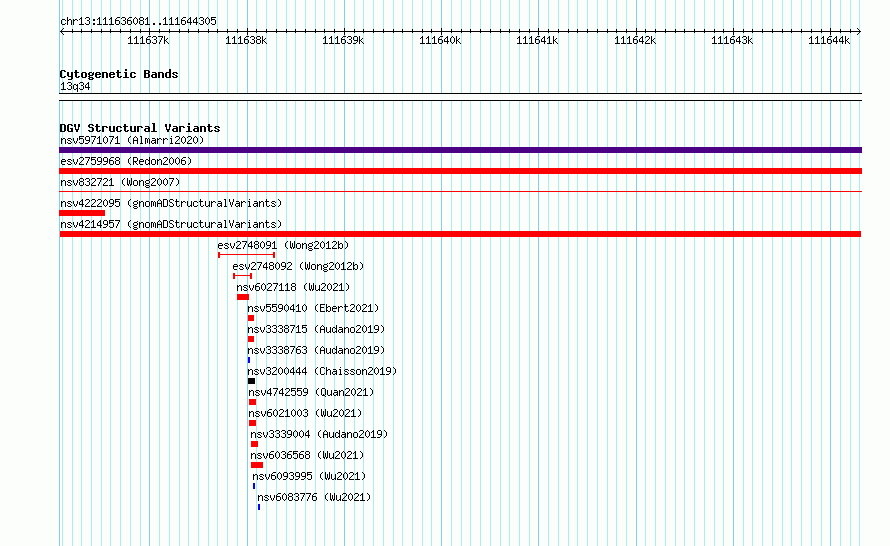Click the ruler's right arrow end
Screen dimensions: 890x546
[x=859, y=31]
